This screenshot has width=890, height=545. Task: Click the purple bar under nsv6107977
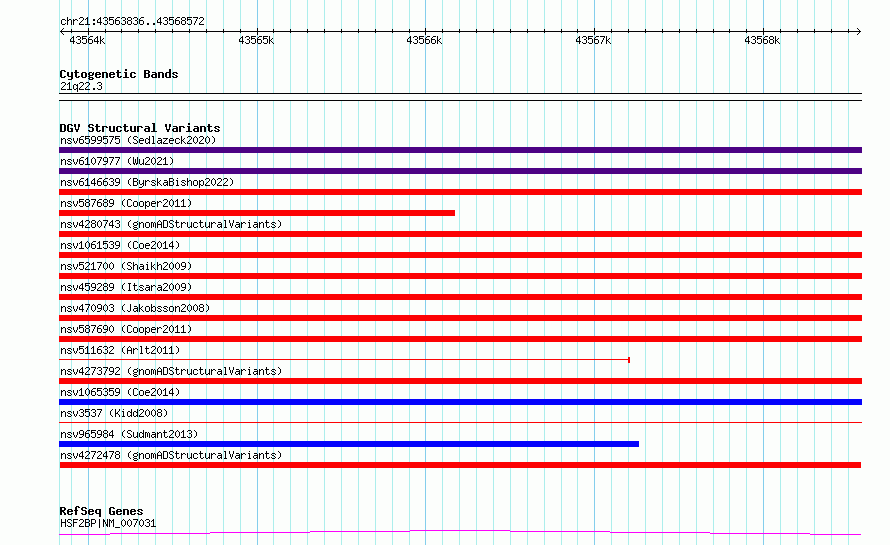pos(460,171)
